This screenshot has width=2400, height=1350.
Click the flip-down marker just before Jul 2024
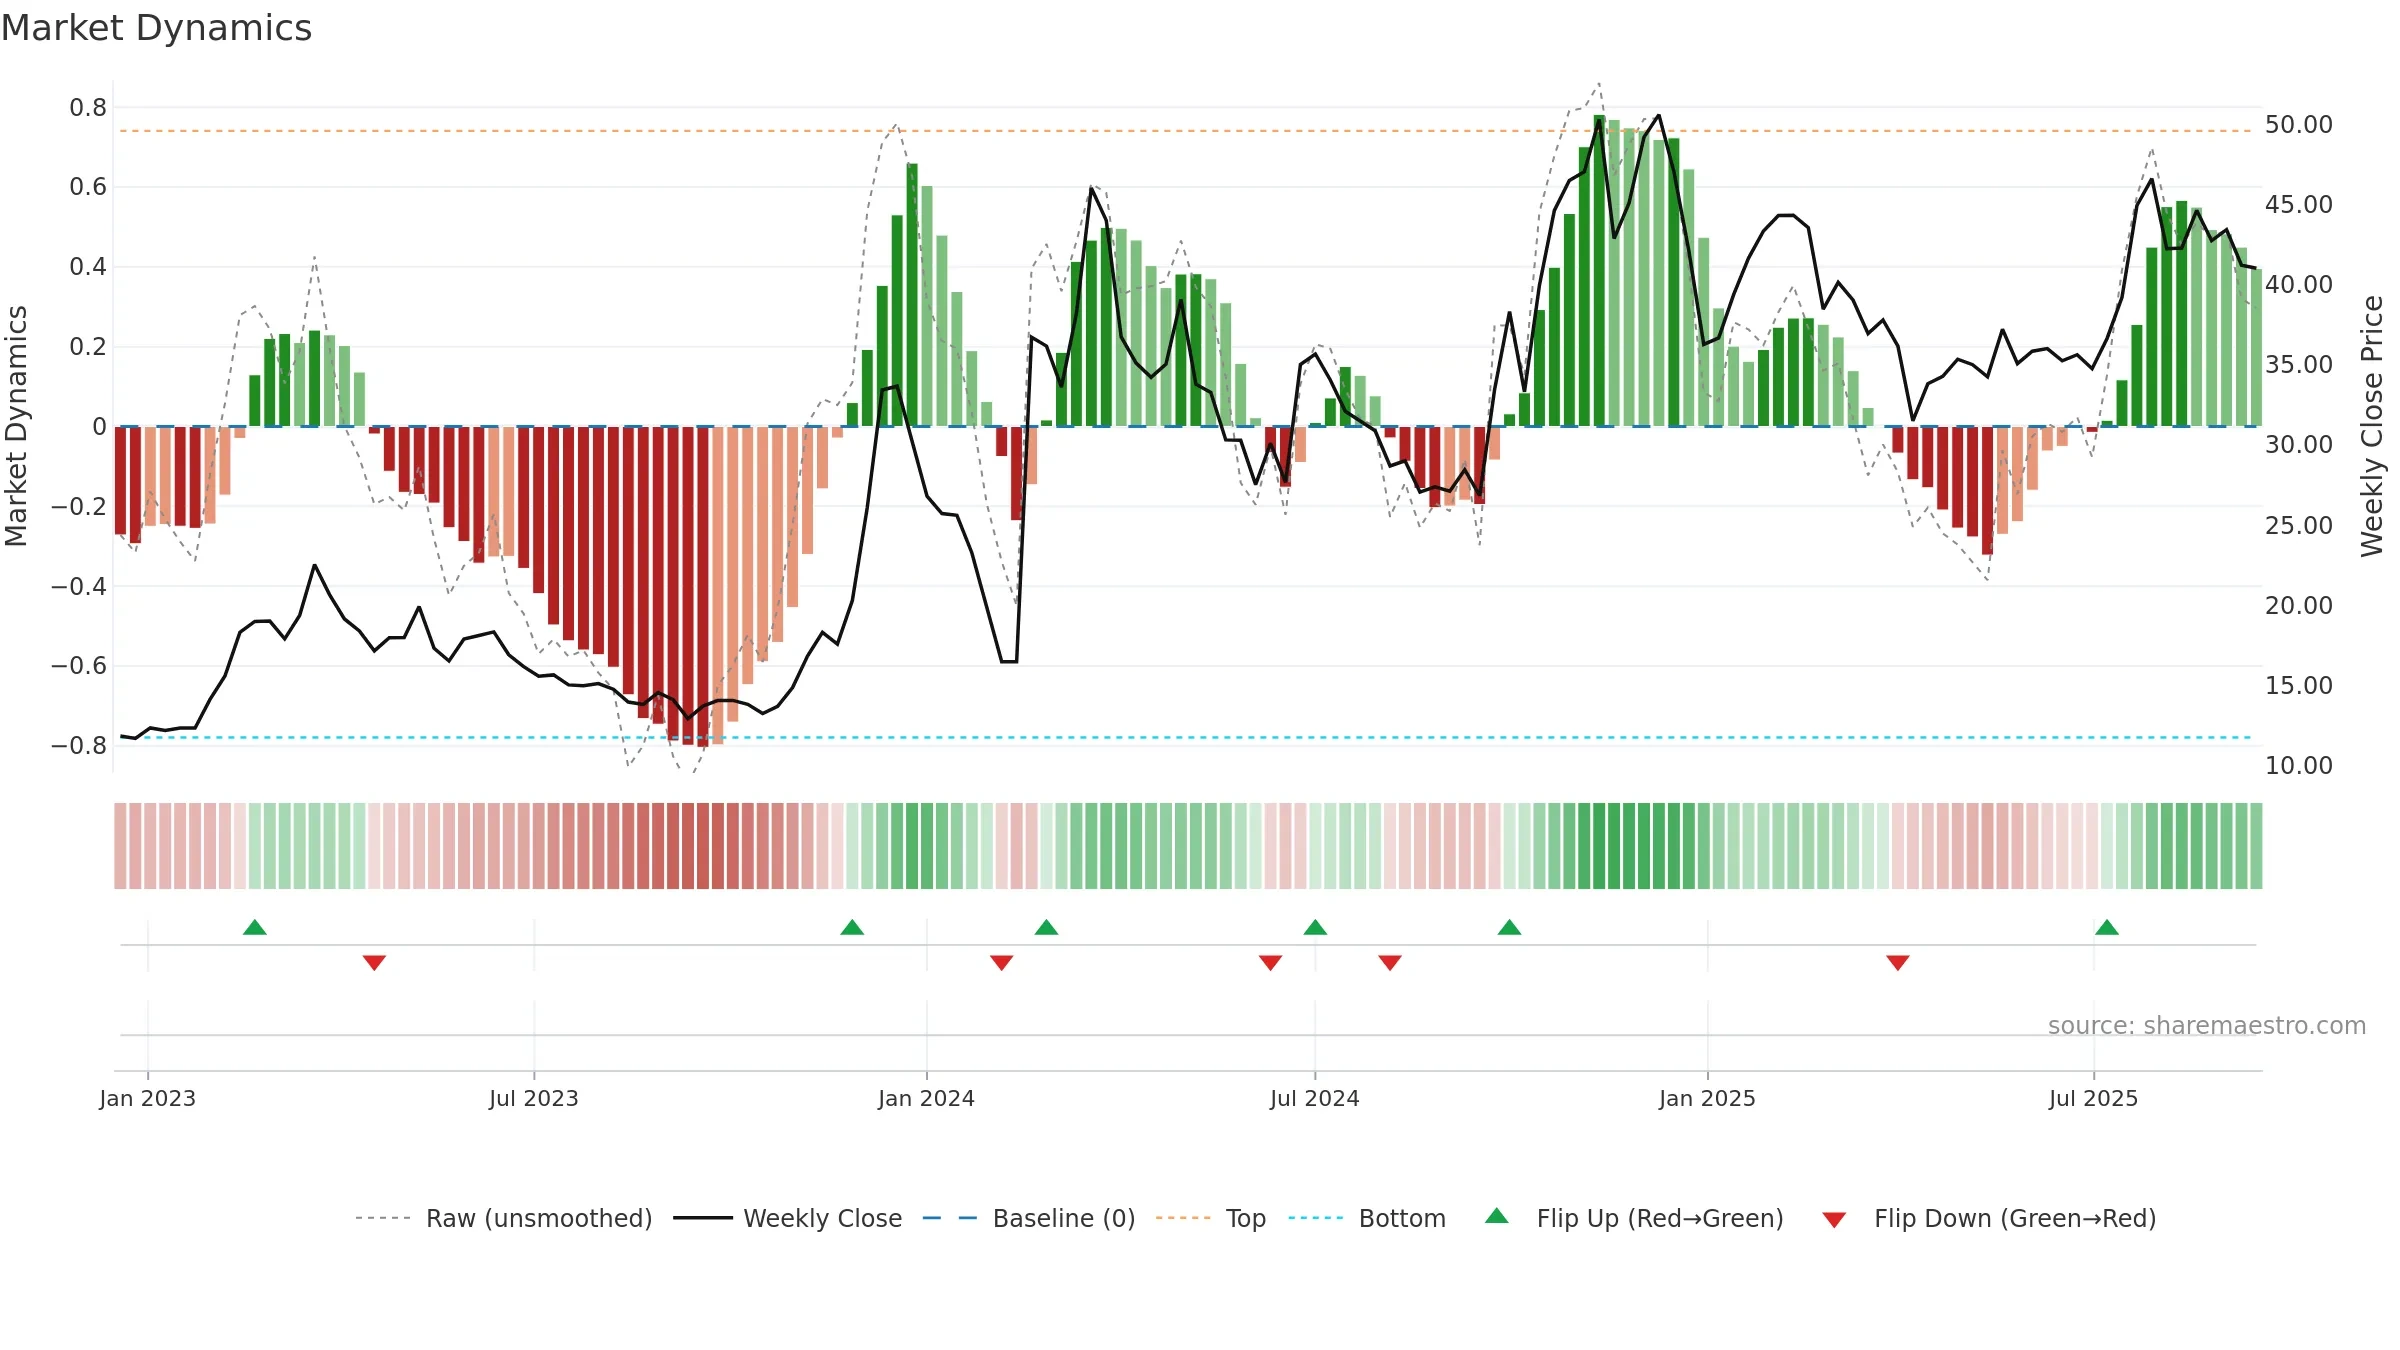point(1270,962)
